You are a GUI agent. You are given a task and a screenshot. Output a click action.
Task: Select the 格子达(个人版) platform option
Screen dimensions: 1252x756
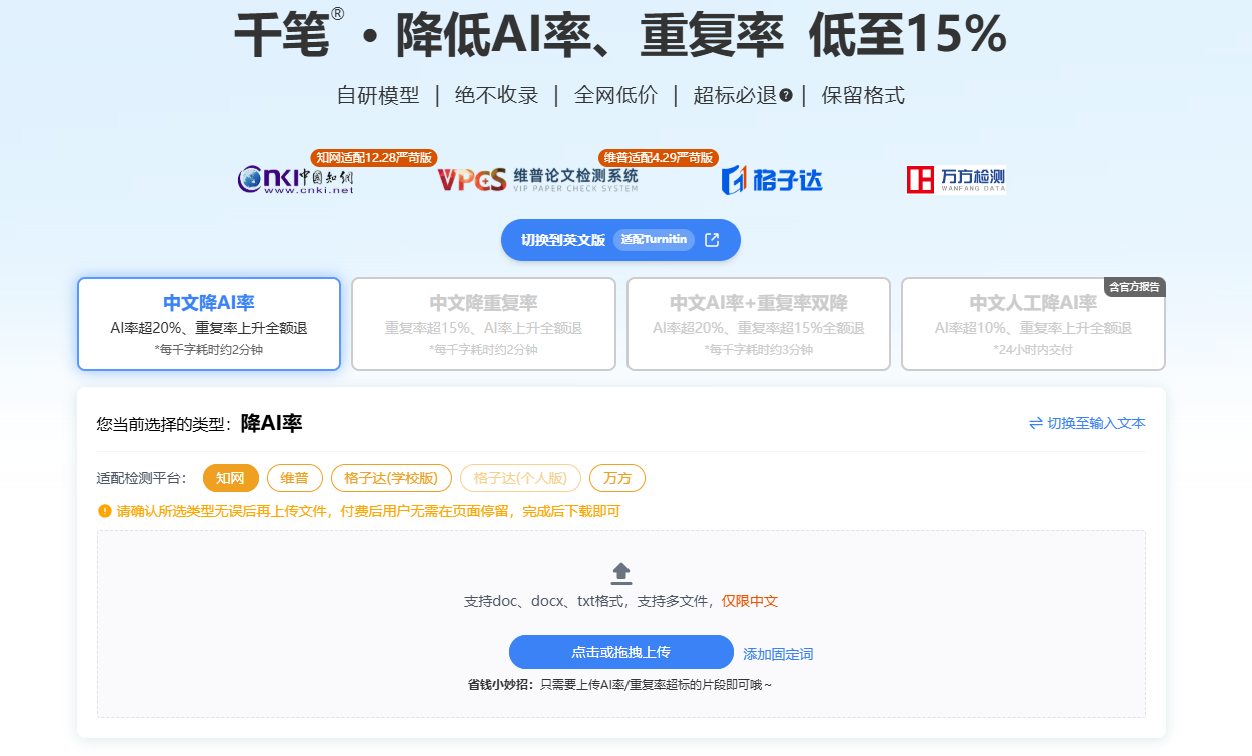coord(520,478)
